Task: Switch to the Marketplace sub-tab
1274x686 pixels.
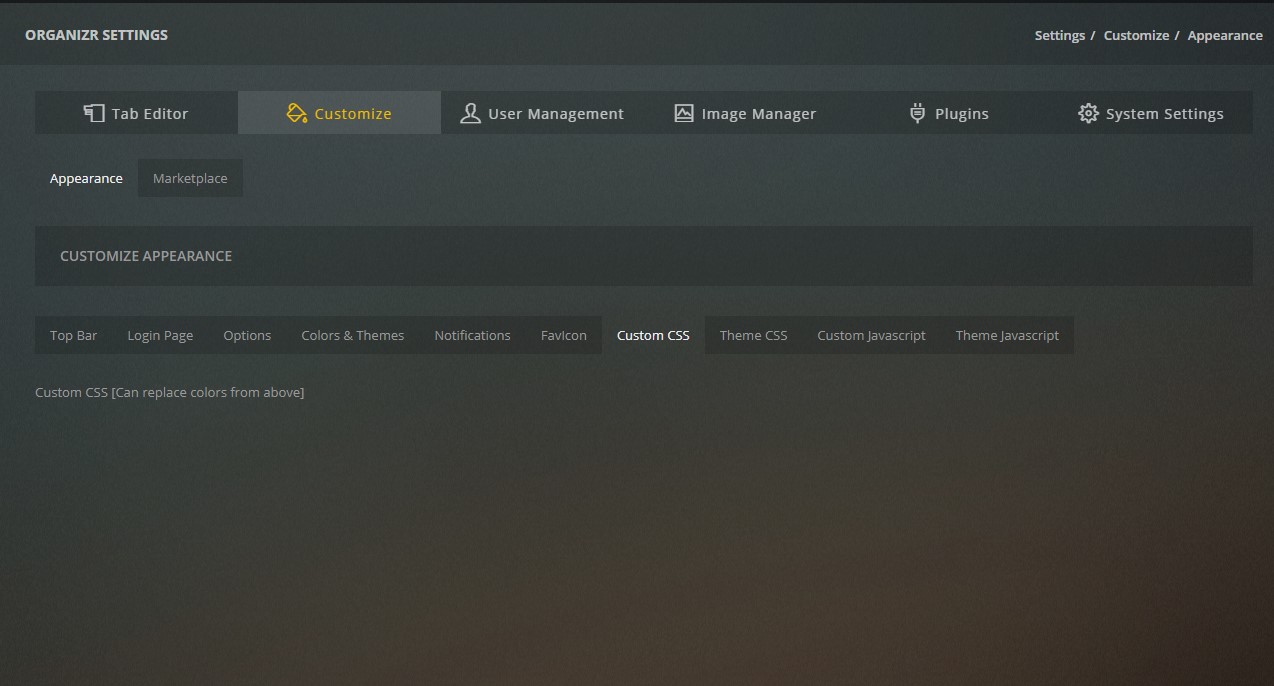Action: click(190, 178)
